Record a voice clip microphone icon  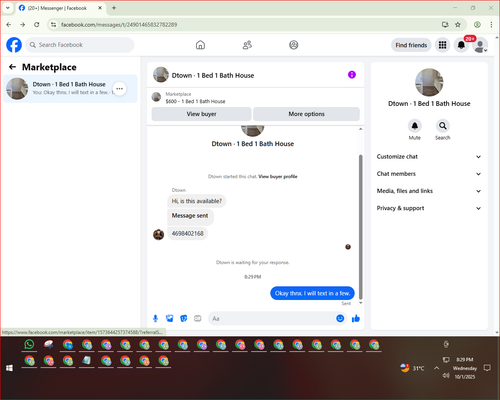[155, 318]
